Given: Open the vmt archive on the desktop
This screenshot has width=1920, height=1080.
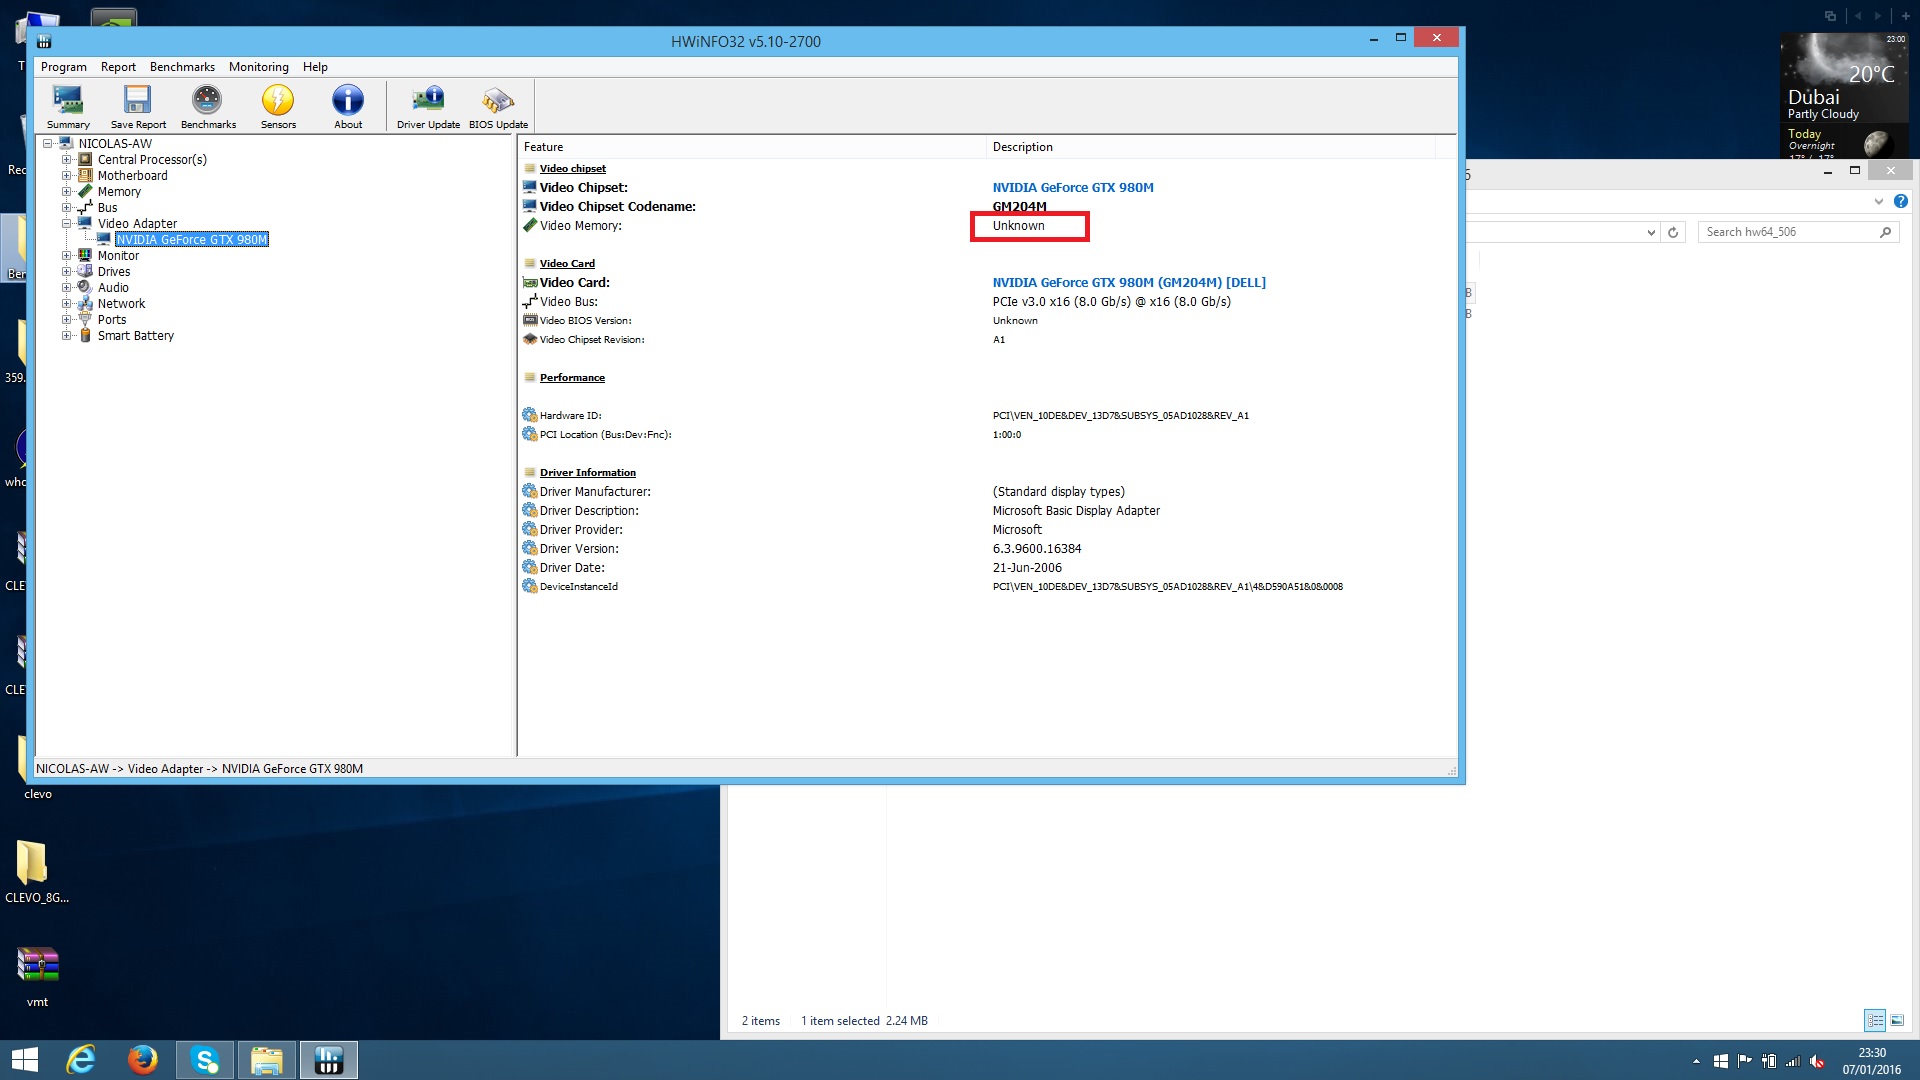Looking at the screenshot, I should click(x=37, y=976).
